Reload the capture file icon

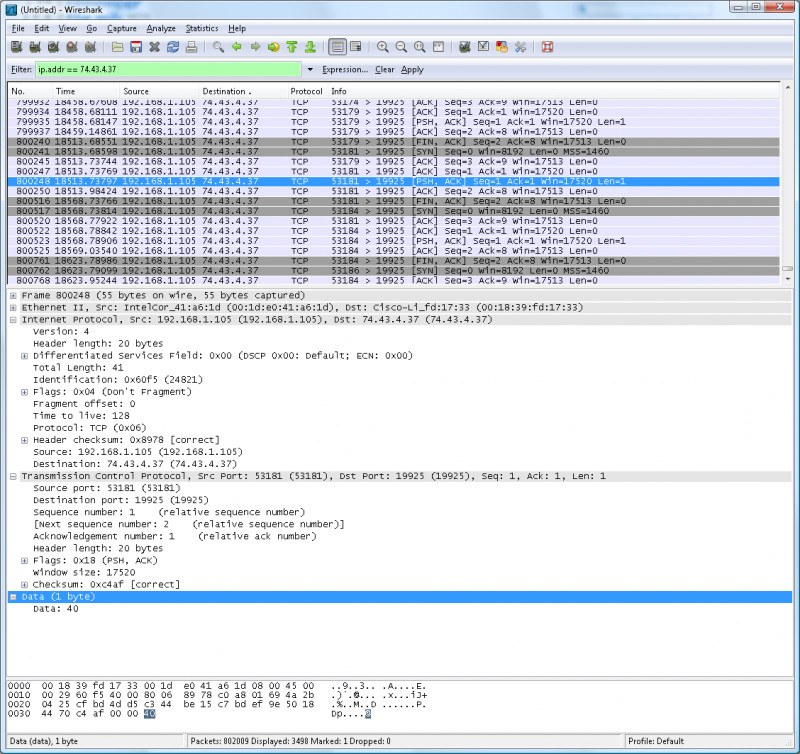(x=173, y=47)
